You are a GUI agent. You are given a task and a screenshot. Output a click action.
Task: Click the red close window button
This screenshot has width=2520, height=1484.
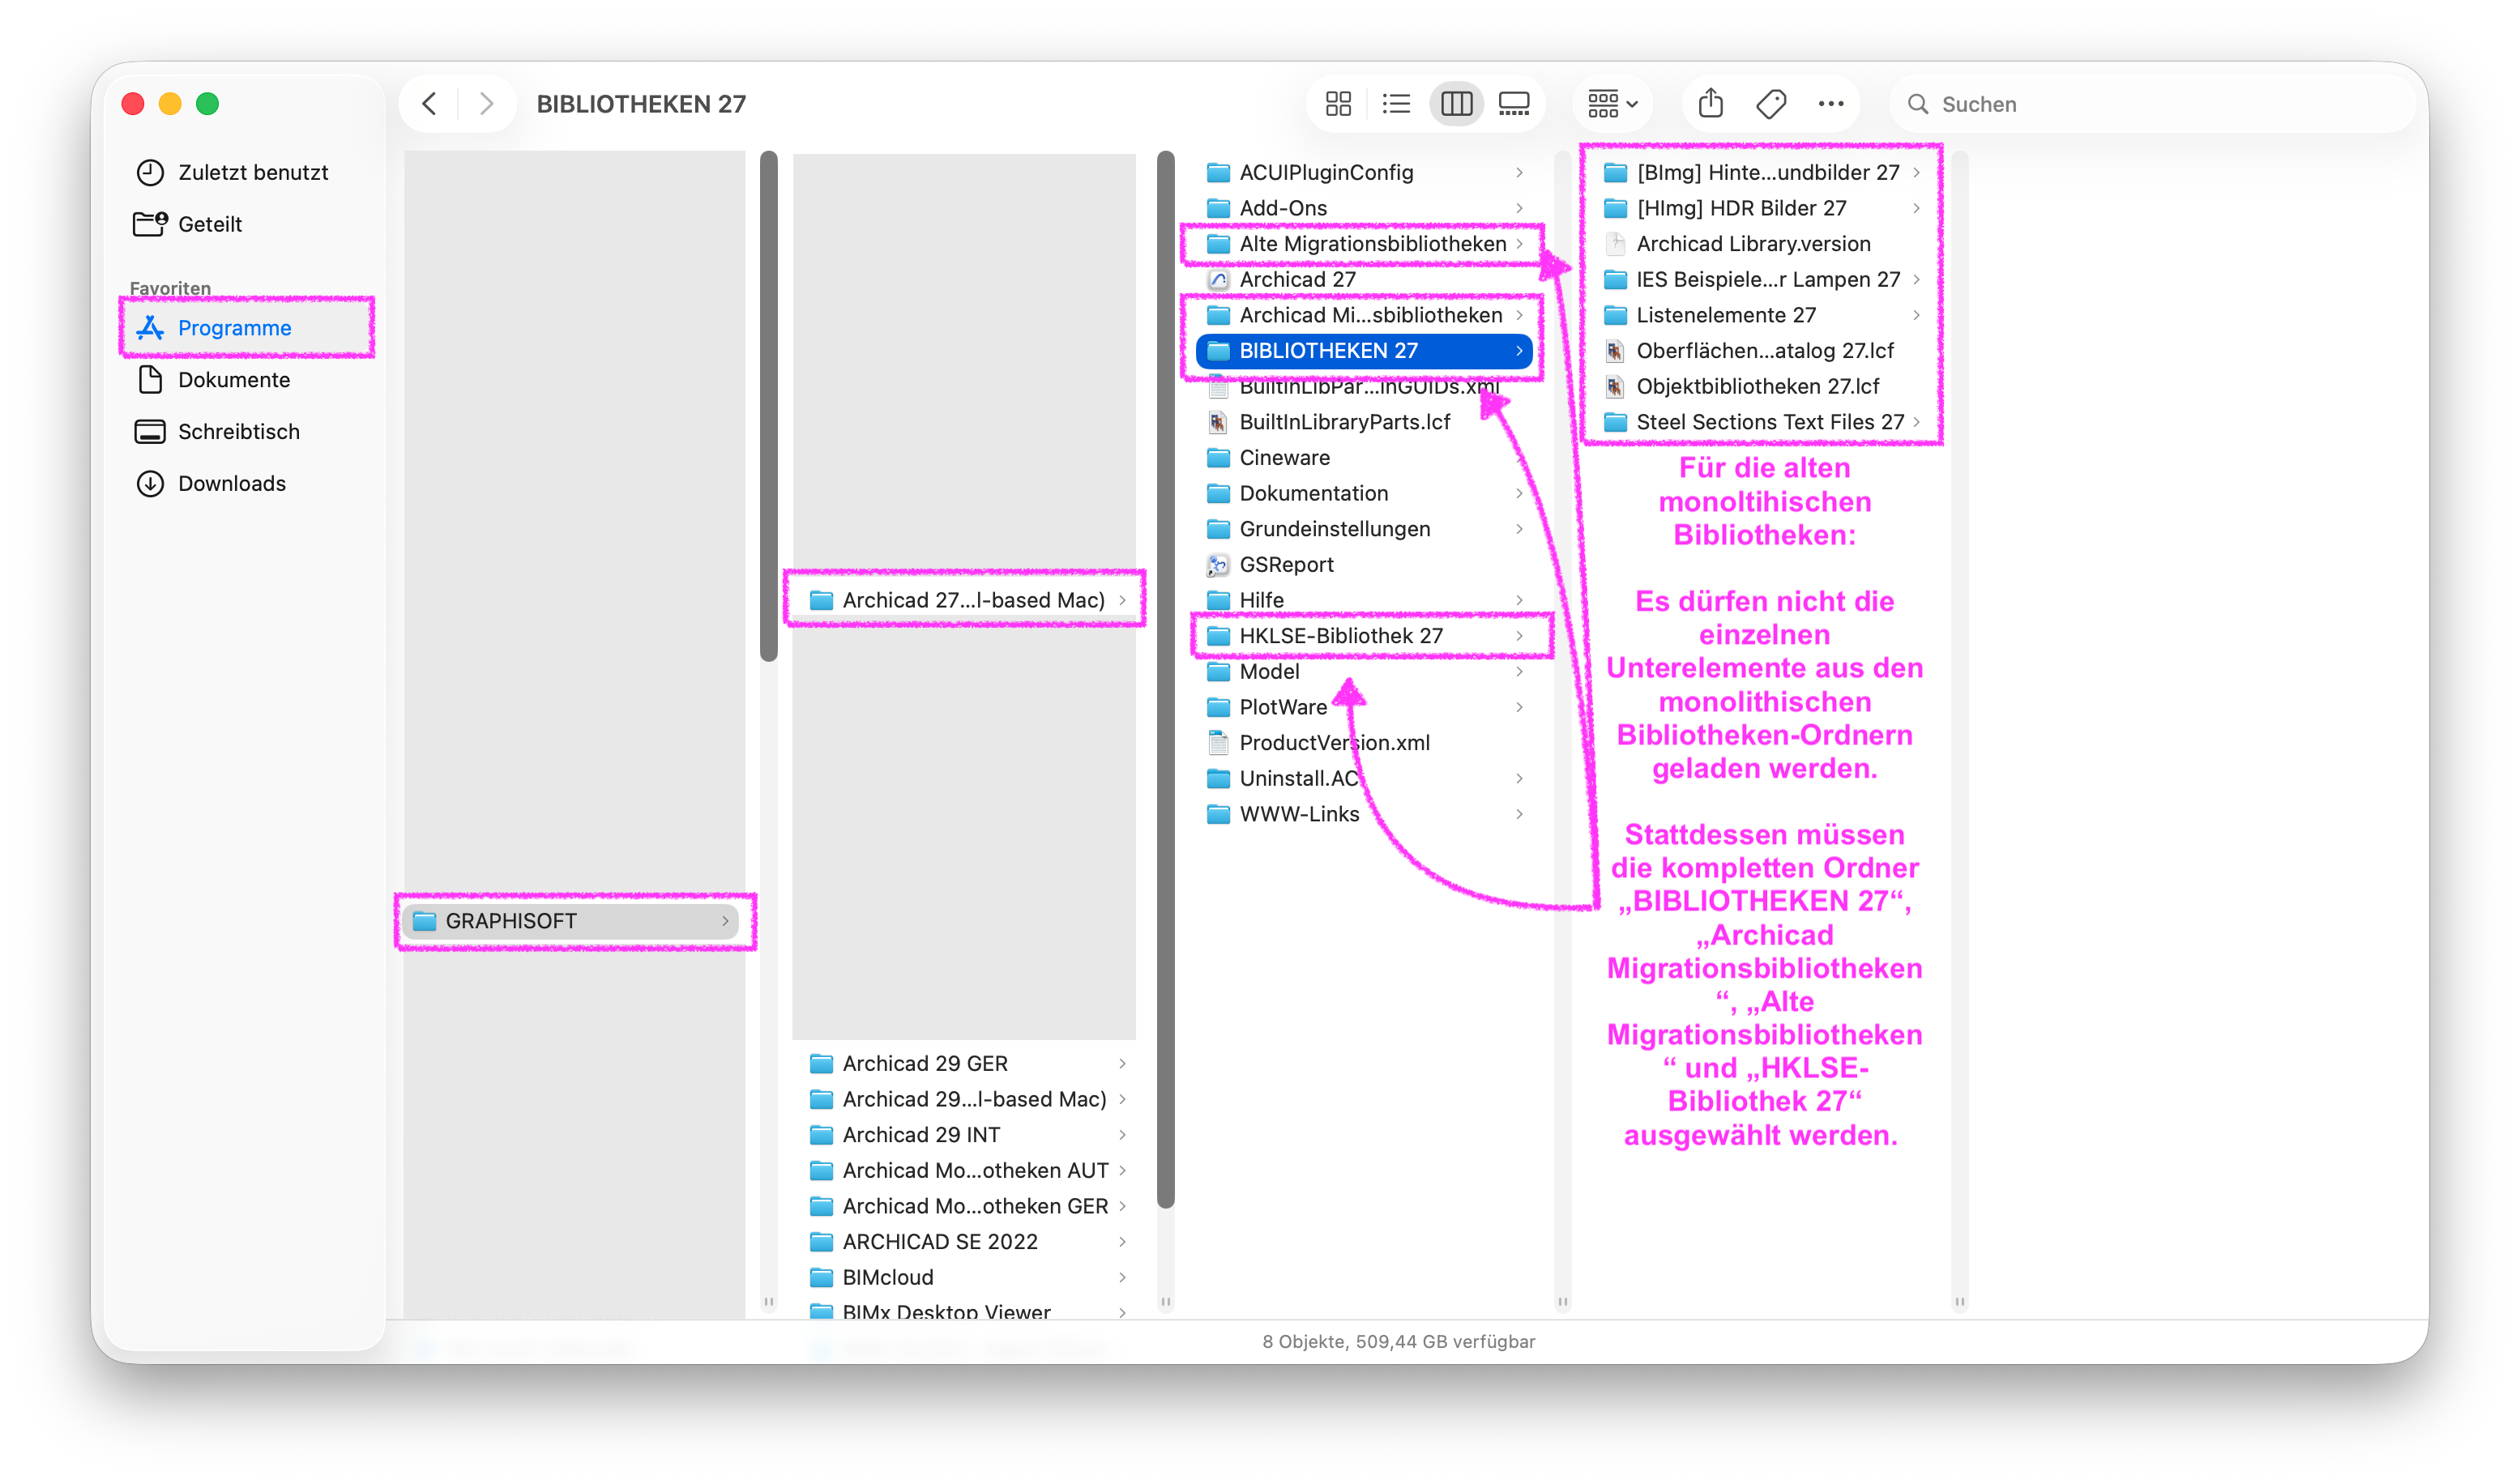point(133,104)
